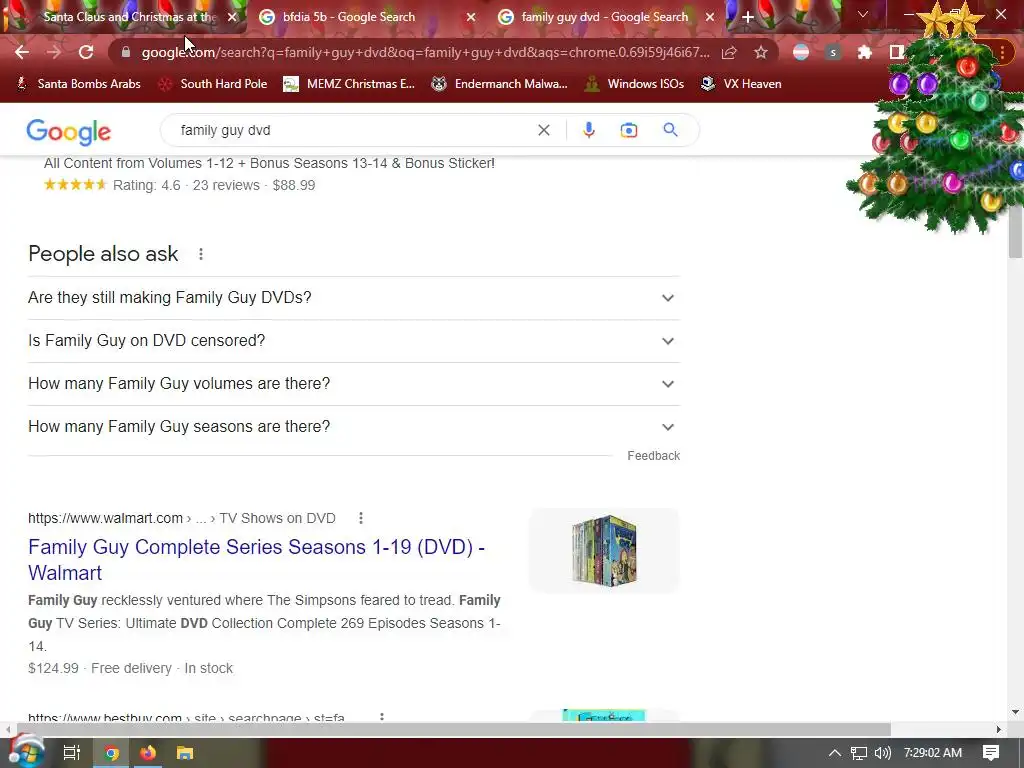Switch to Chrome on the taskbar
This screenshot has width=1024, height=768.
(x=112, y=753)
